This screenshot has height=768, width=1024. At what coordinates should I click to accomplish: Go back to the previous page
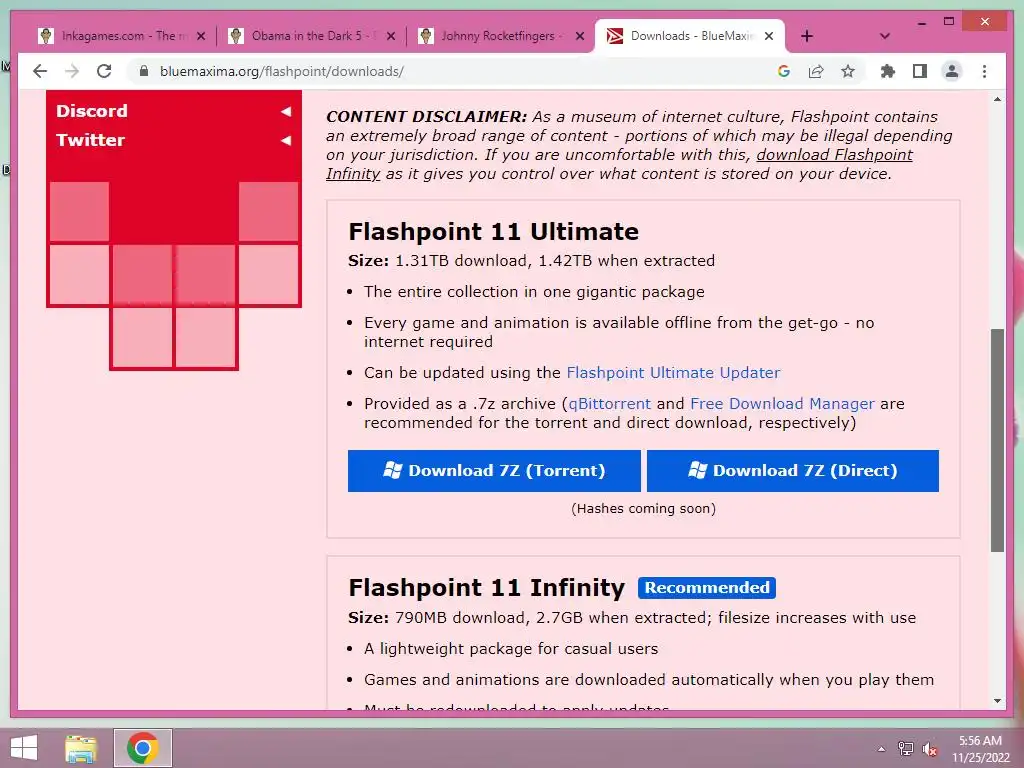pos(40,71)
